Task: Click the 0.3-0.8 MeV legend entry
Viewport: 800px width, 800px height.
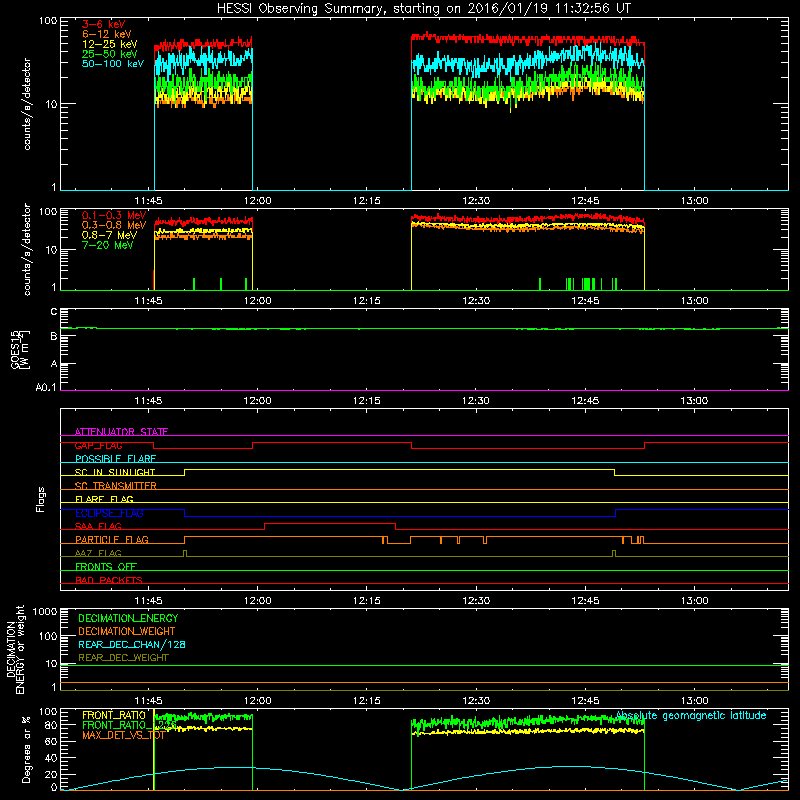Action: [114, 225]
